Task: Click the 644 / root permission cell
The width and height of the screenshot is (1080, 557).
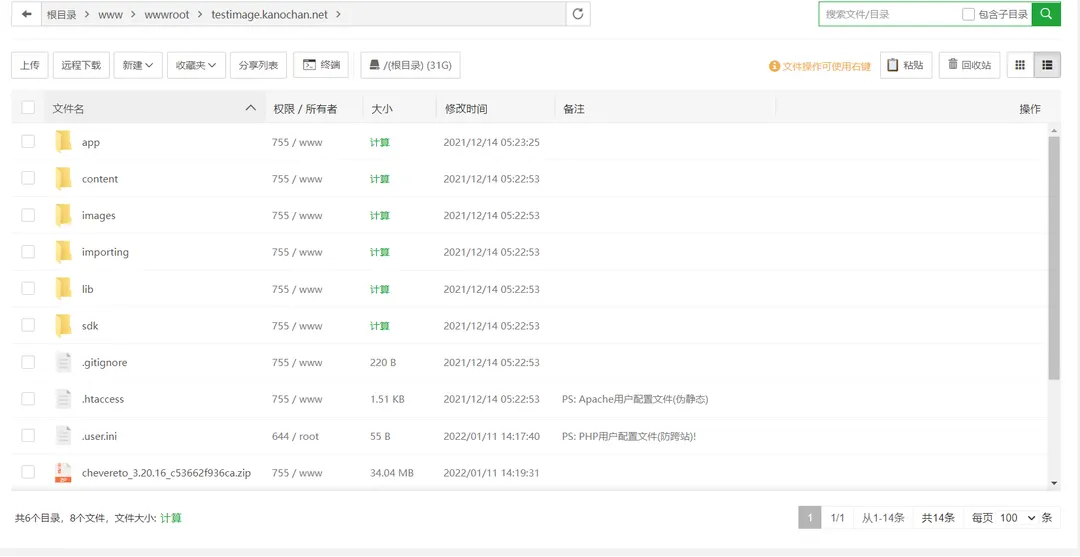Action: [295, 436]
